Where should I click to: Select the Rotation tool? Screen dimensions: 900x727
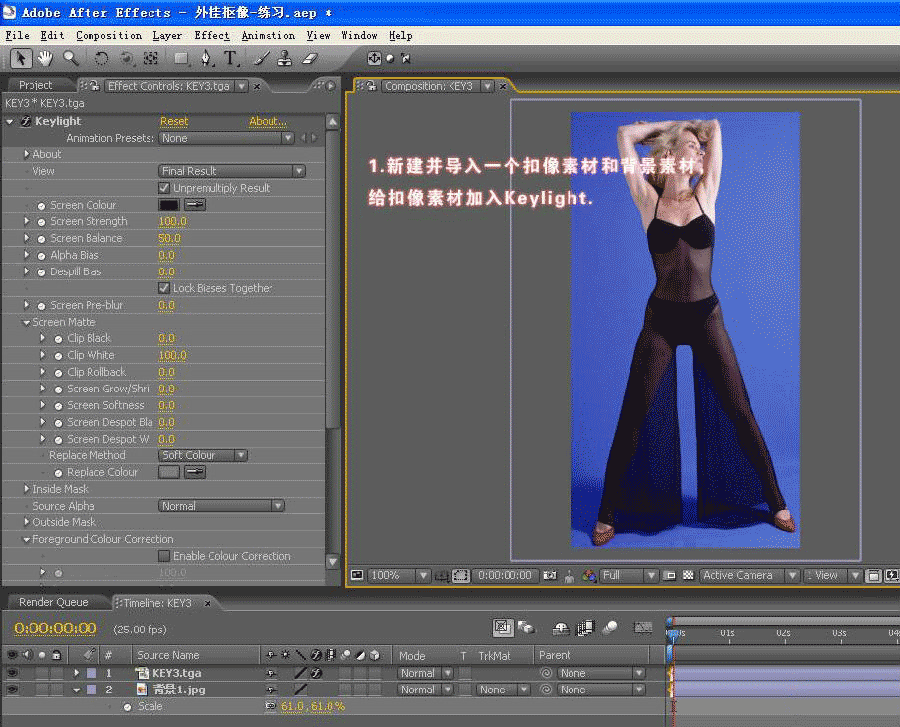[x=101, y=59]
